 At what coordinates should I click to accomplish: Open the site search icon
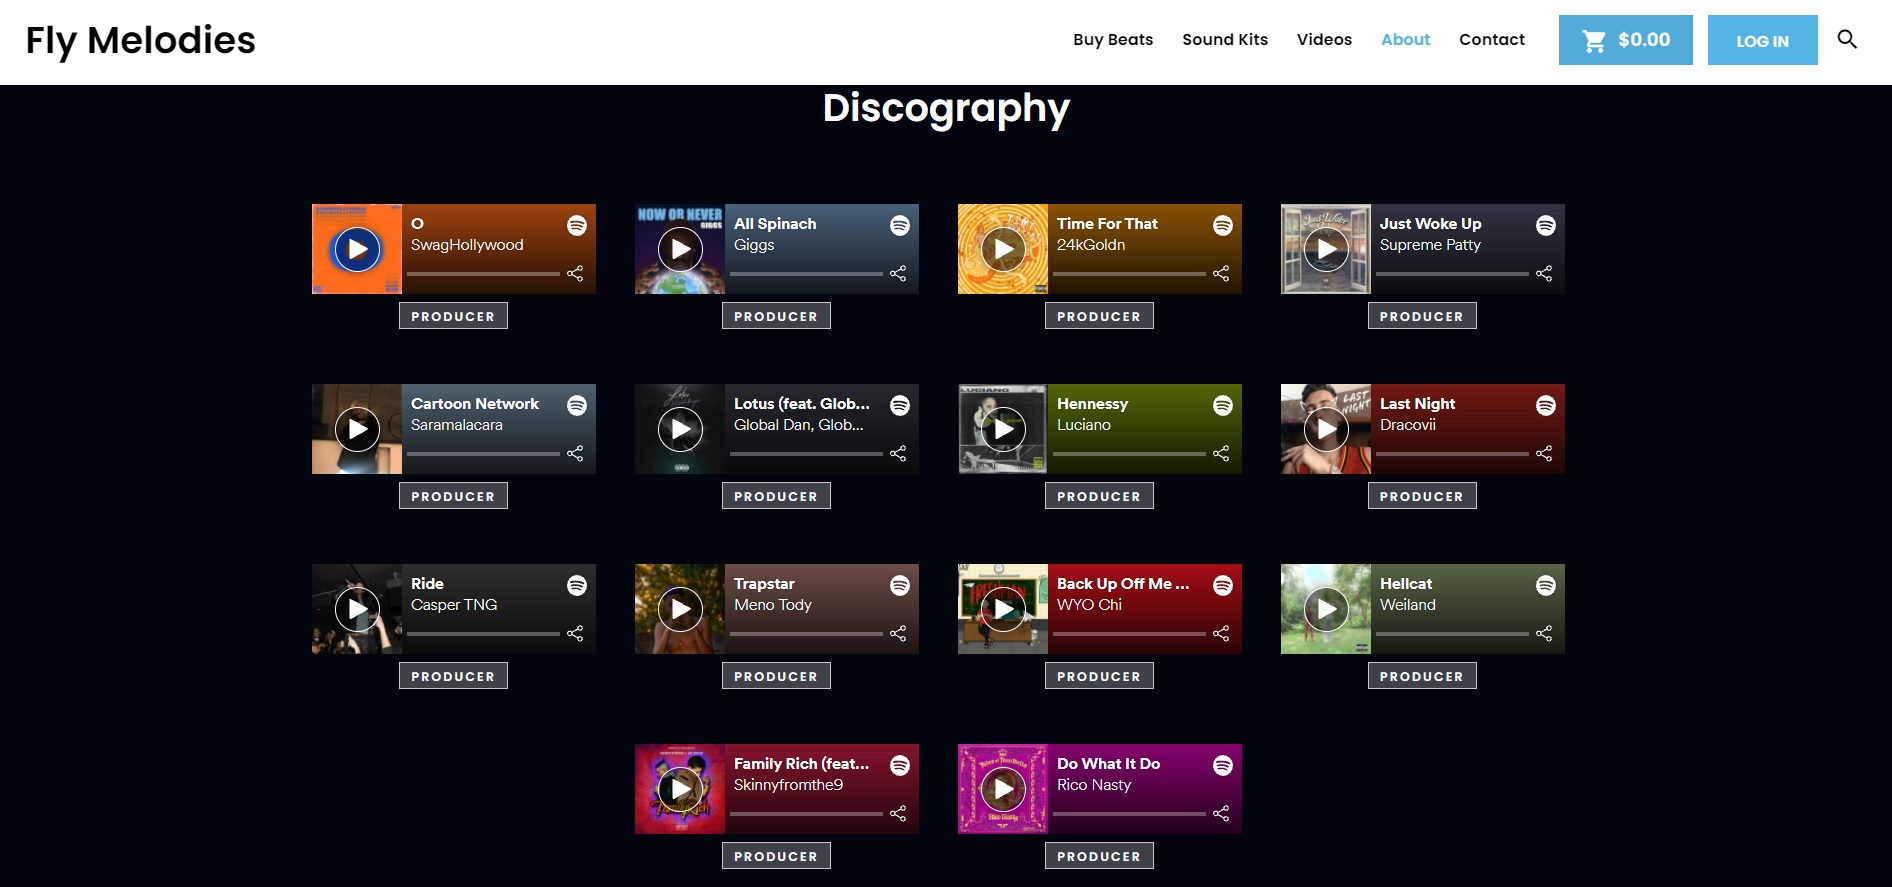(x=1847, y=39)
